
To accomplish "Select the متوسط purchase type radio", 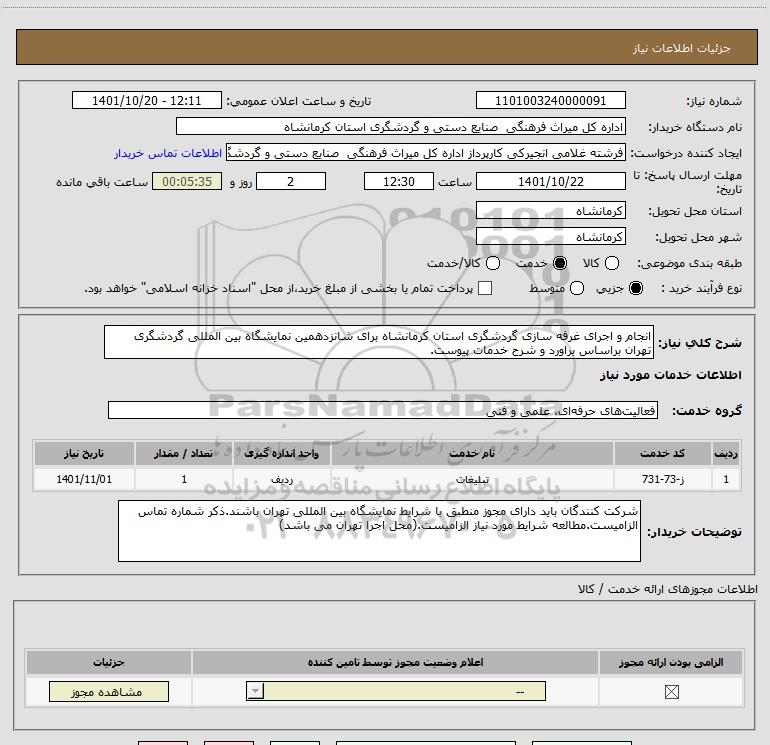I will point(577,288).
